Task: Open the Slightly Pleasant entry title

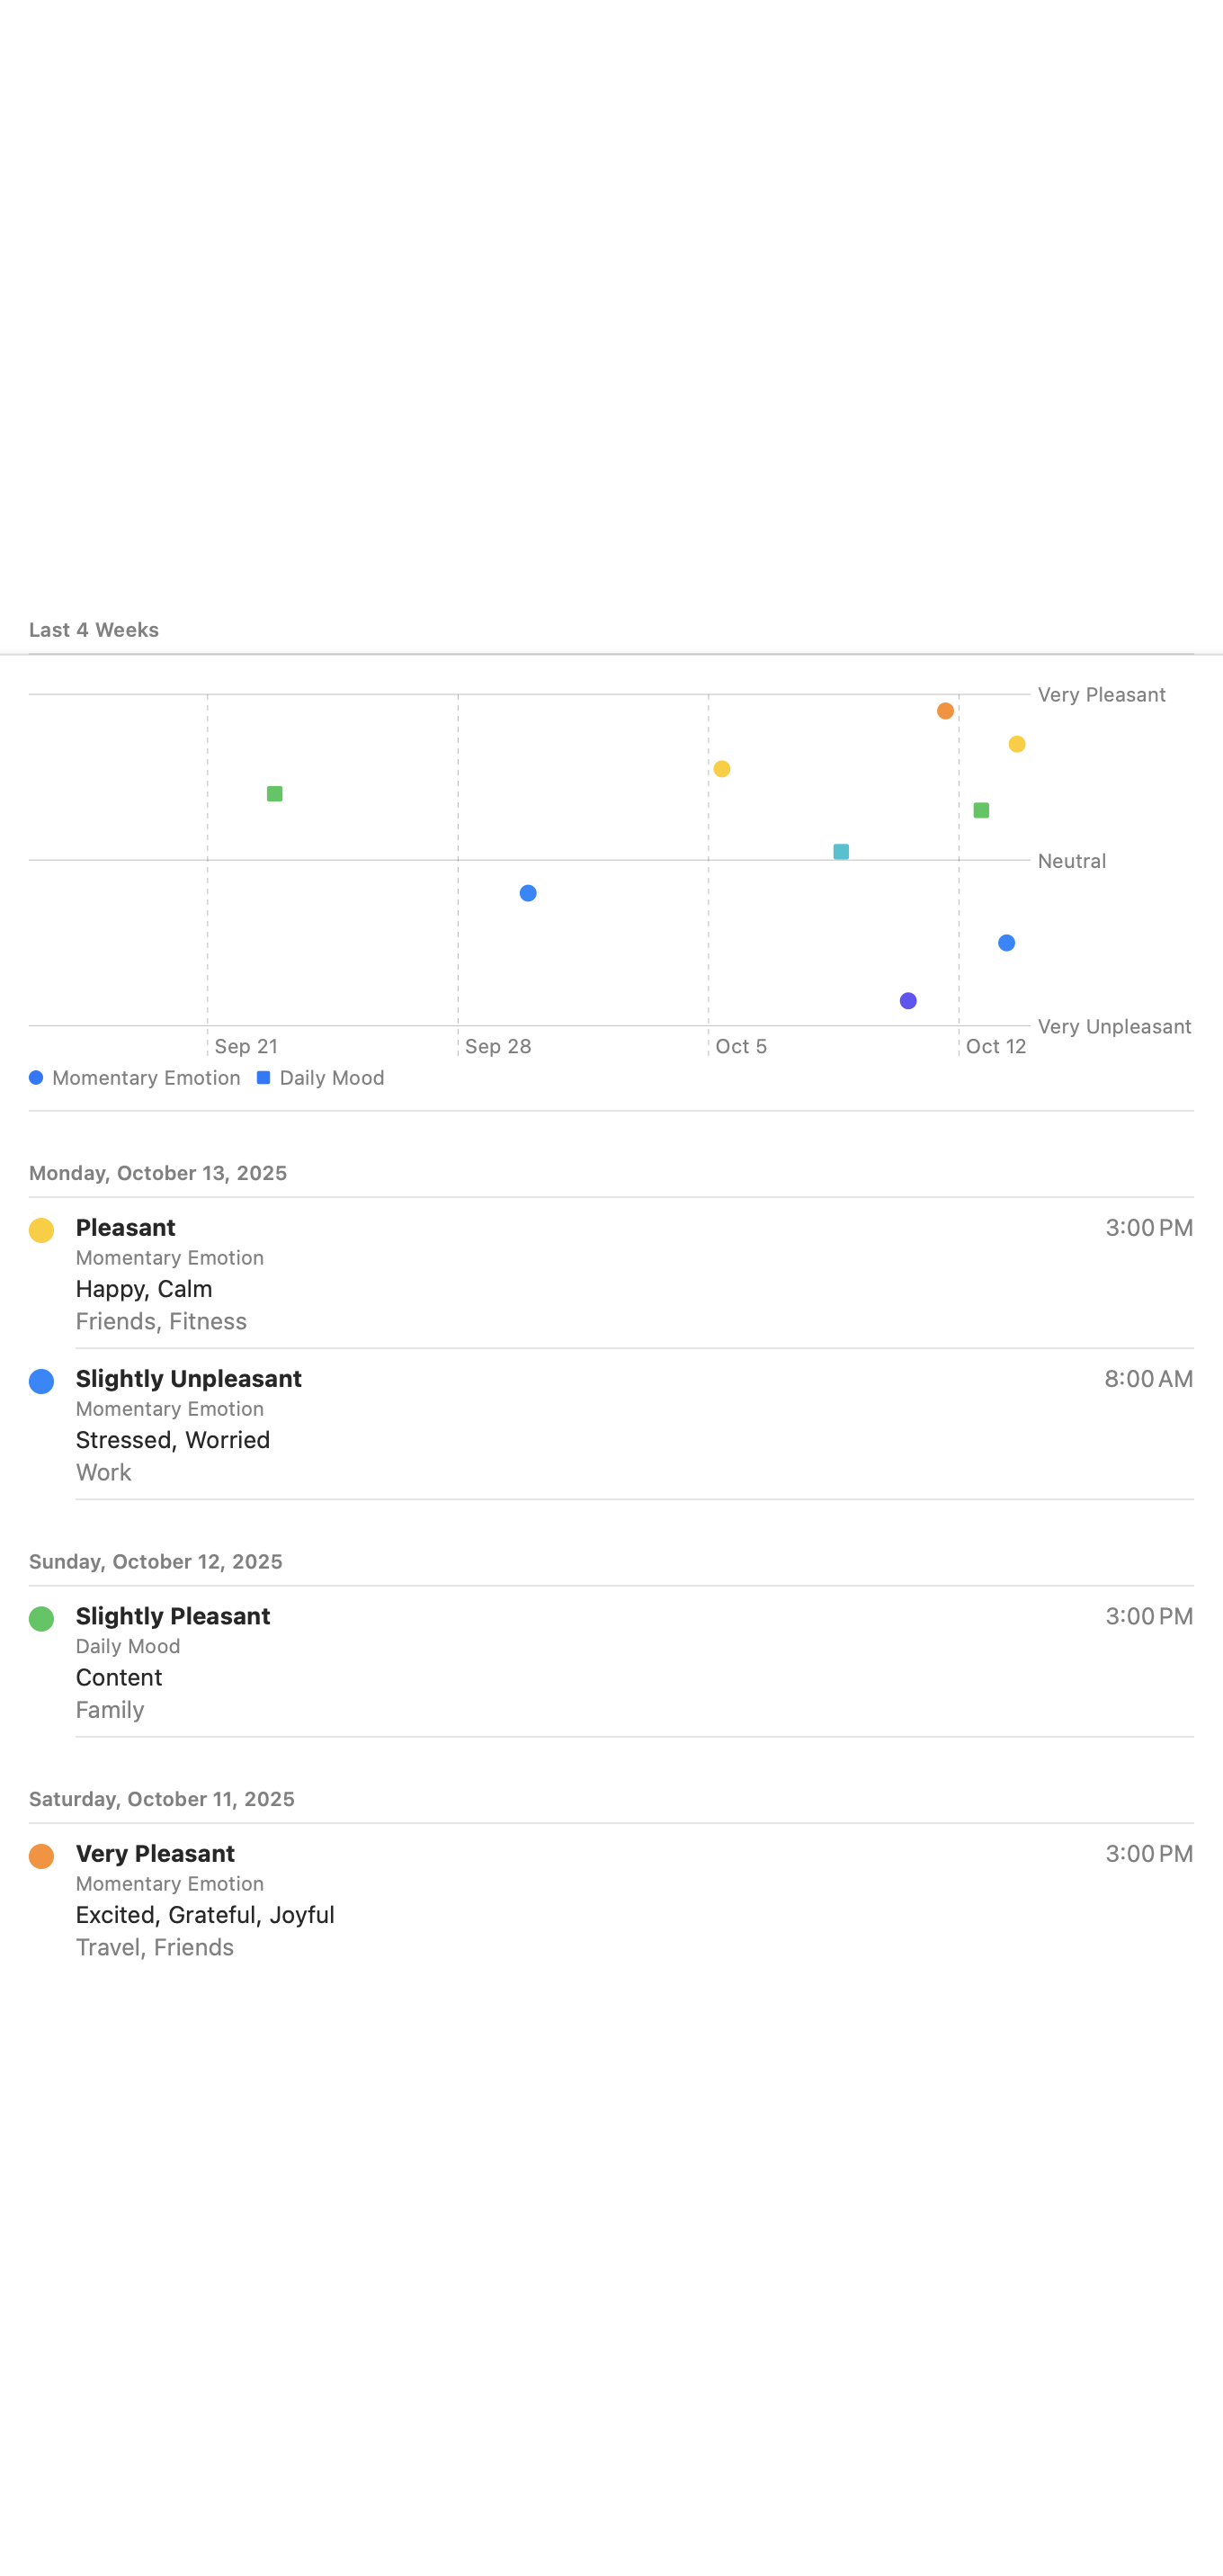Action: click(x=173, y=1617)
